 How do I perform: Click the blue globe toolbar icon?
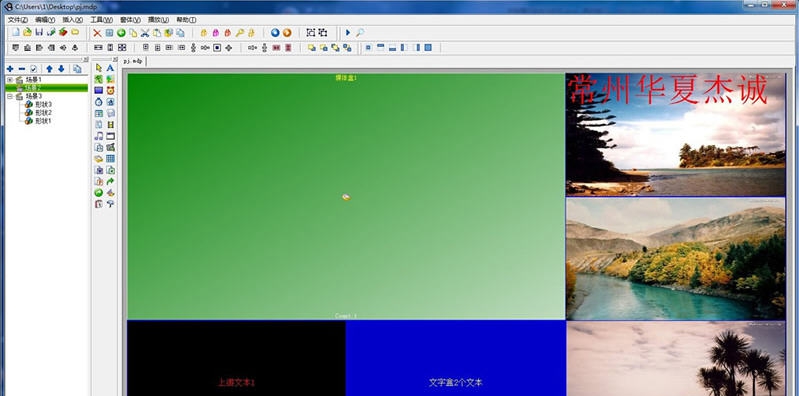275,33
